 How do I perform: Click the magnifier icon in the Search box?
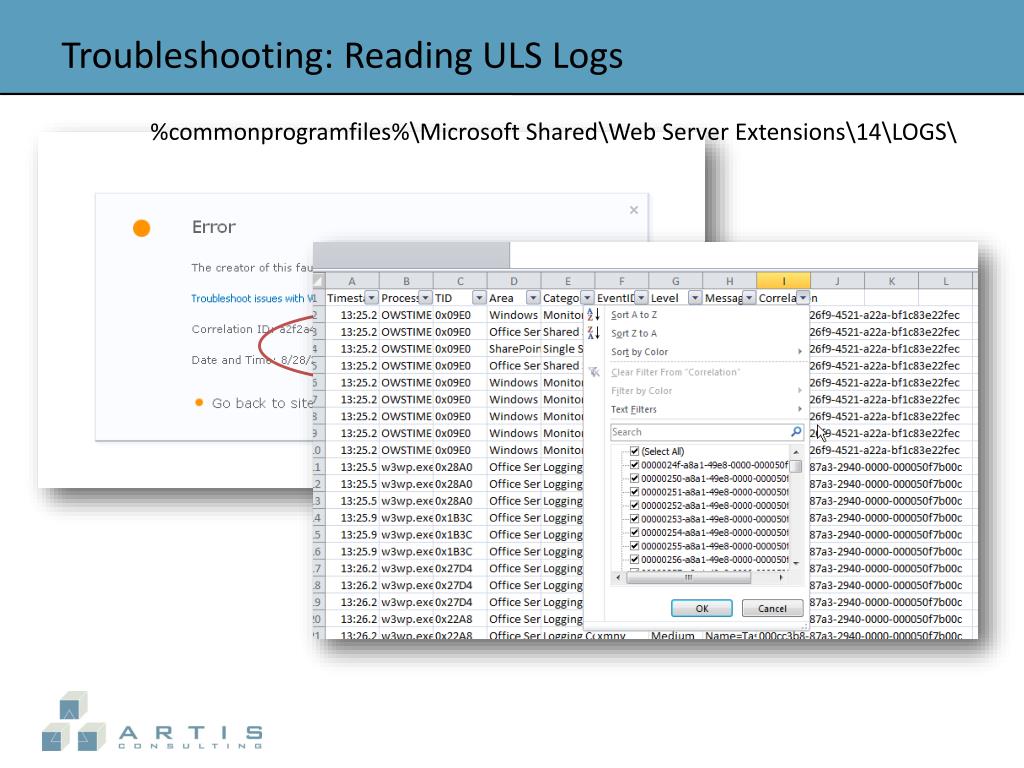tap(796, 432)
